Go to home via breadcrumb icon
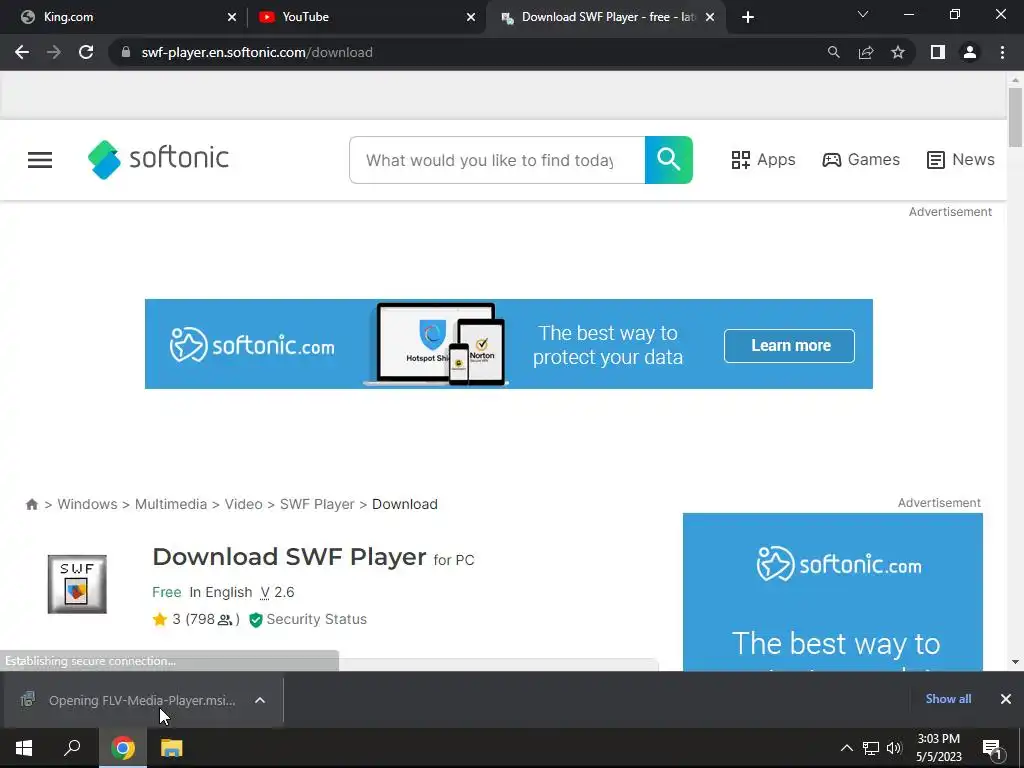 (31, 504)
